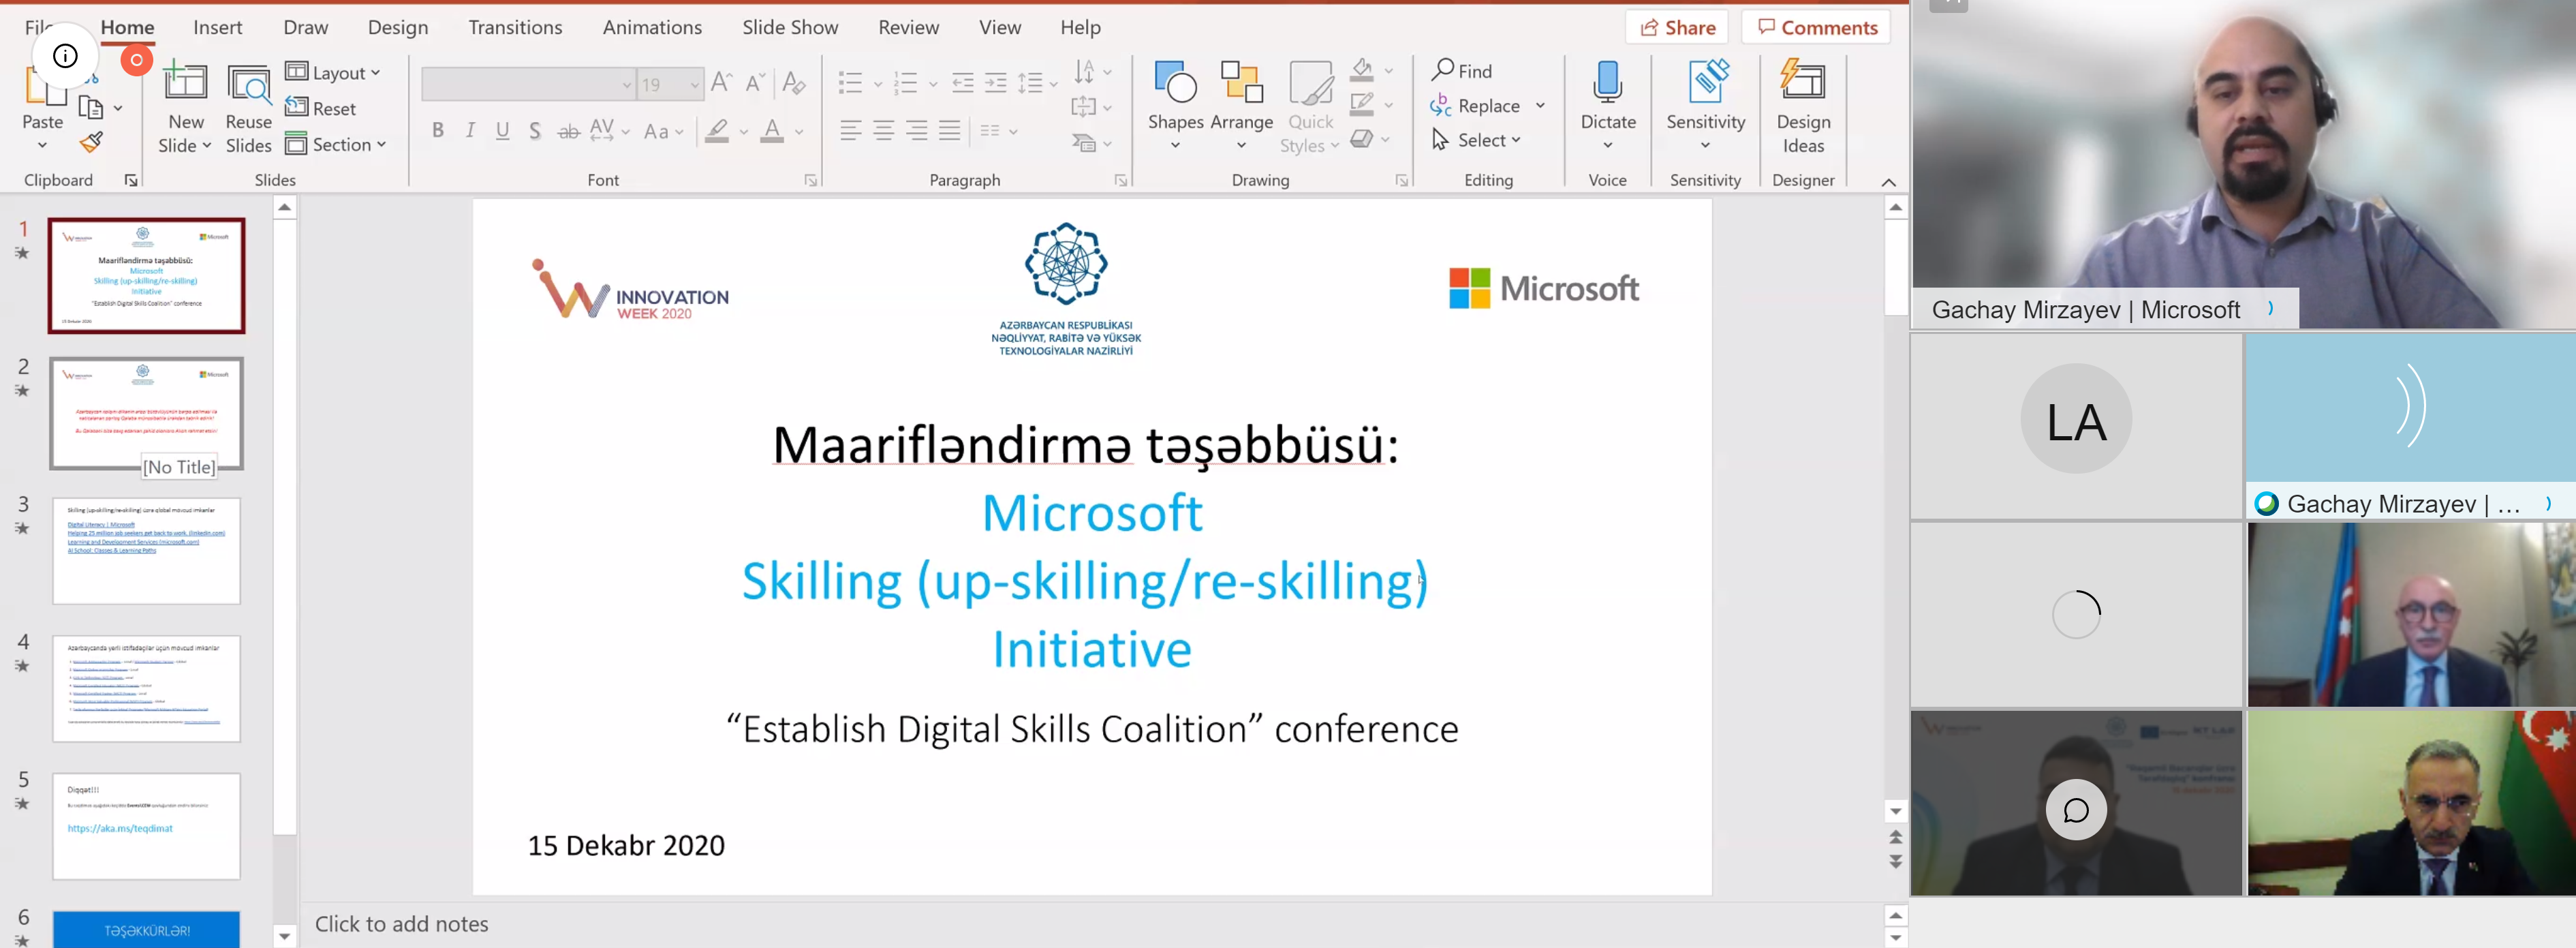
Task: Click Decrease List Level icon
Action: (x=963, y=83)
